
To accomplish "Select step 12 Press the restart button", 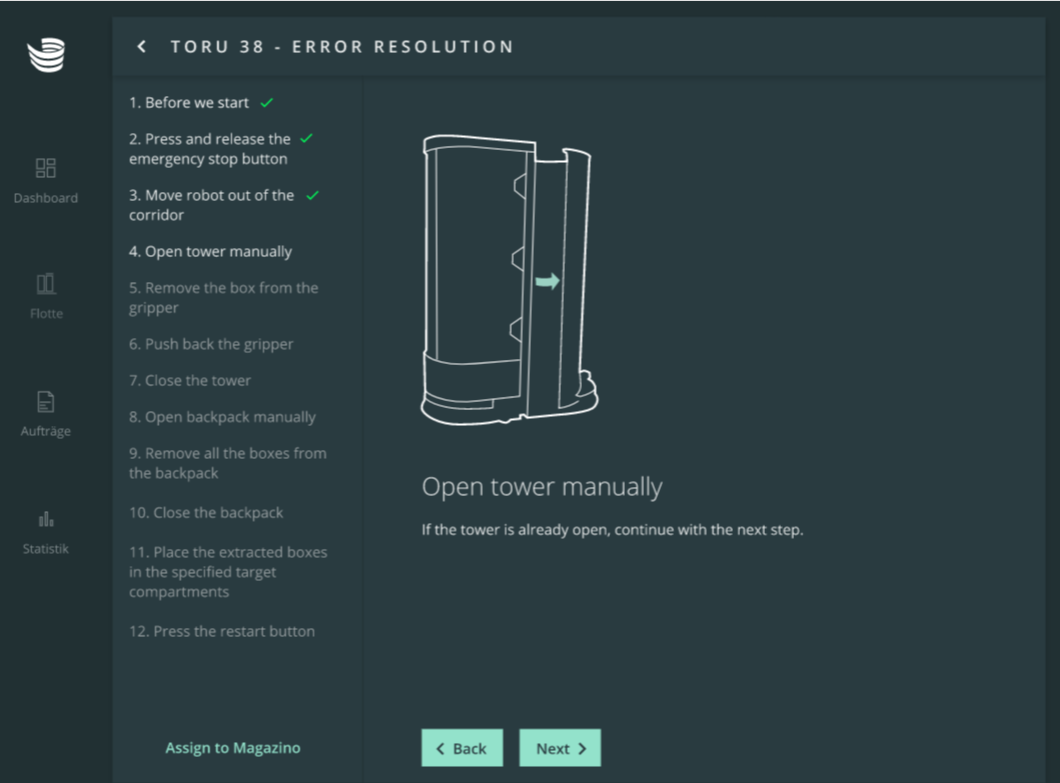I will [x=222, y=632].
